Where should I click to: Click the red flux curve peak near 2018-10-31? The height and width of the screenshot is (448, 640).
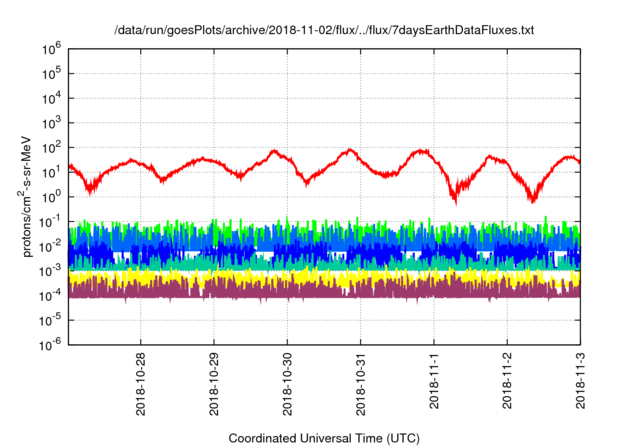pos(350,151)
